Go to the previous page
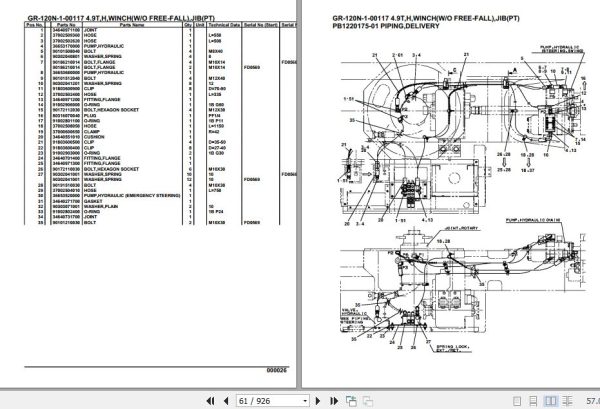 click(x=226, y=401)
